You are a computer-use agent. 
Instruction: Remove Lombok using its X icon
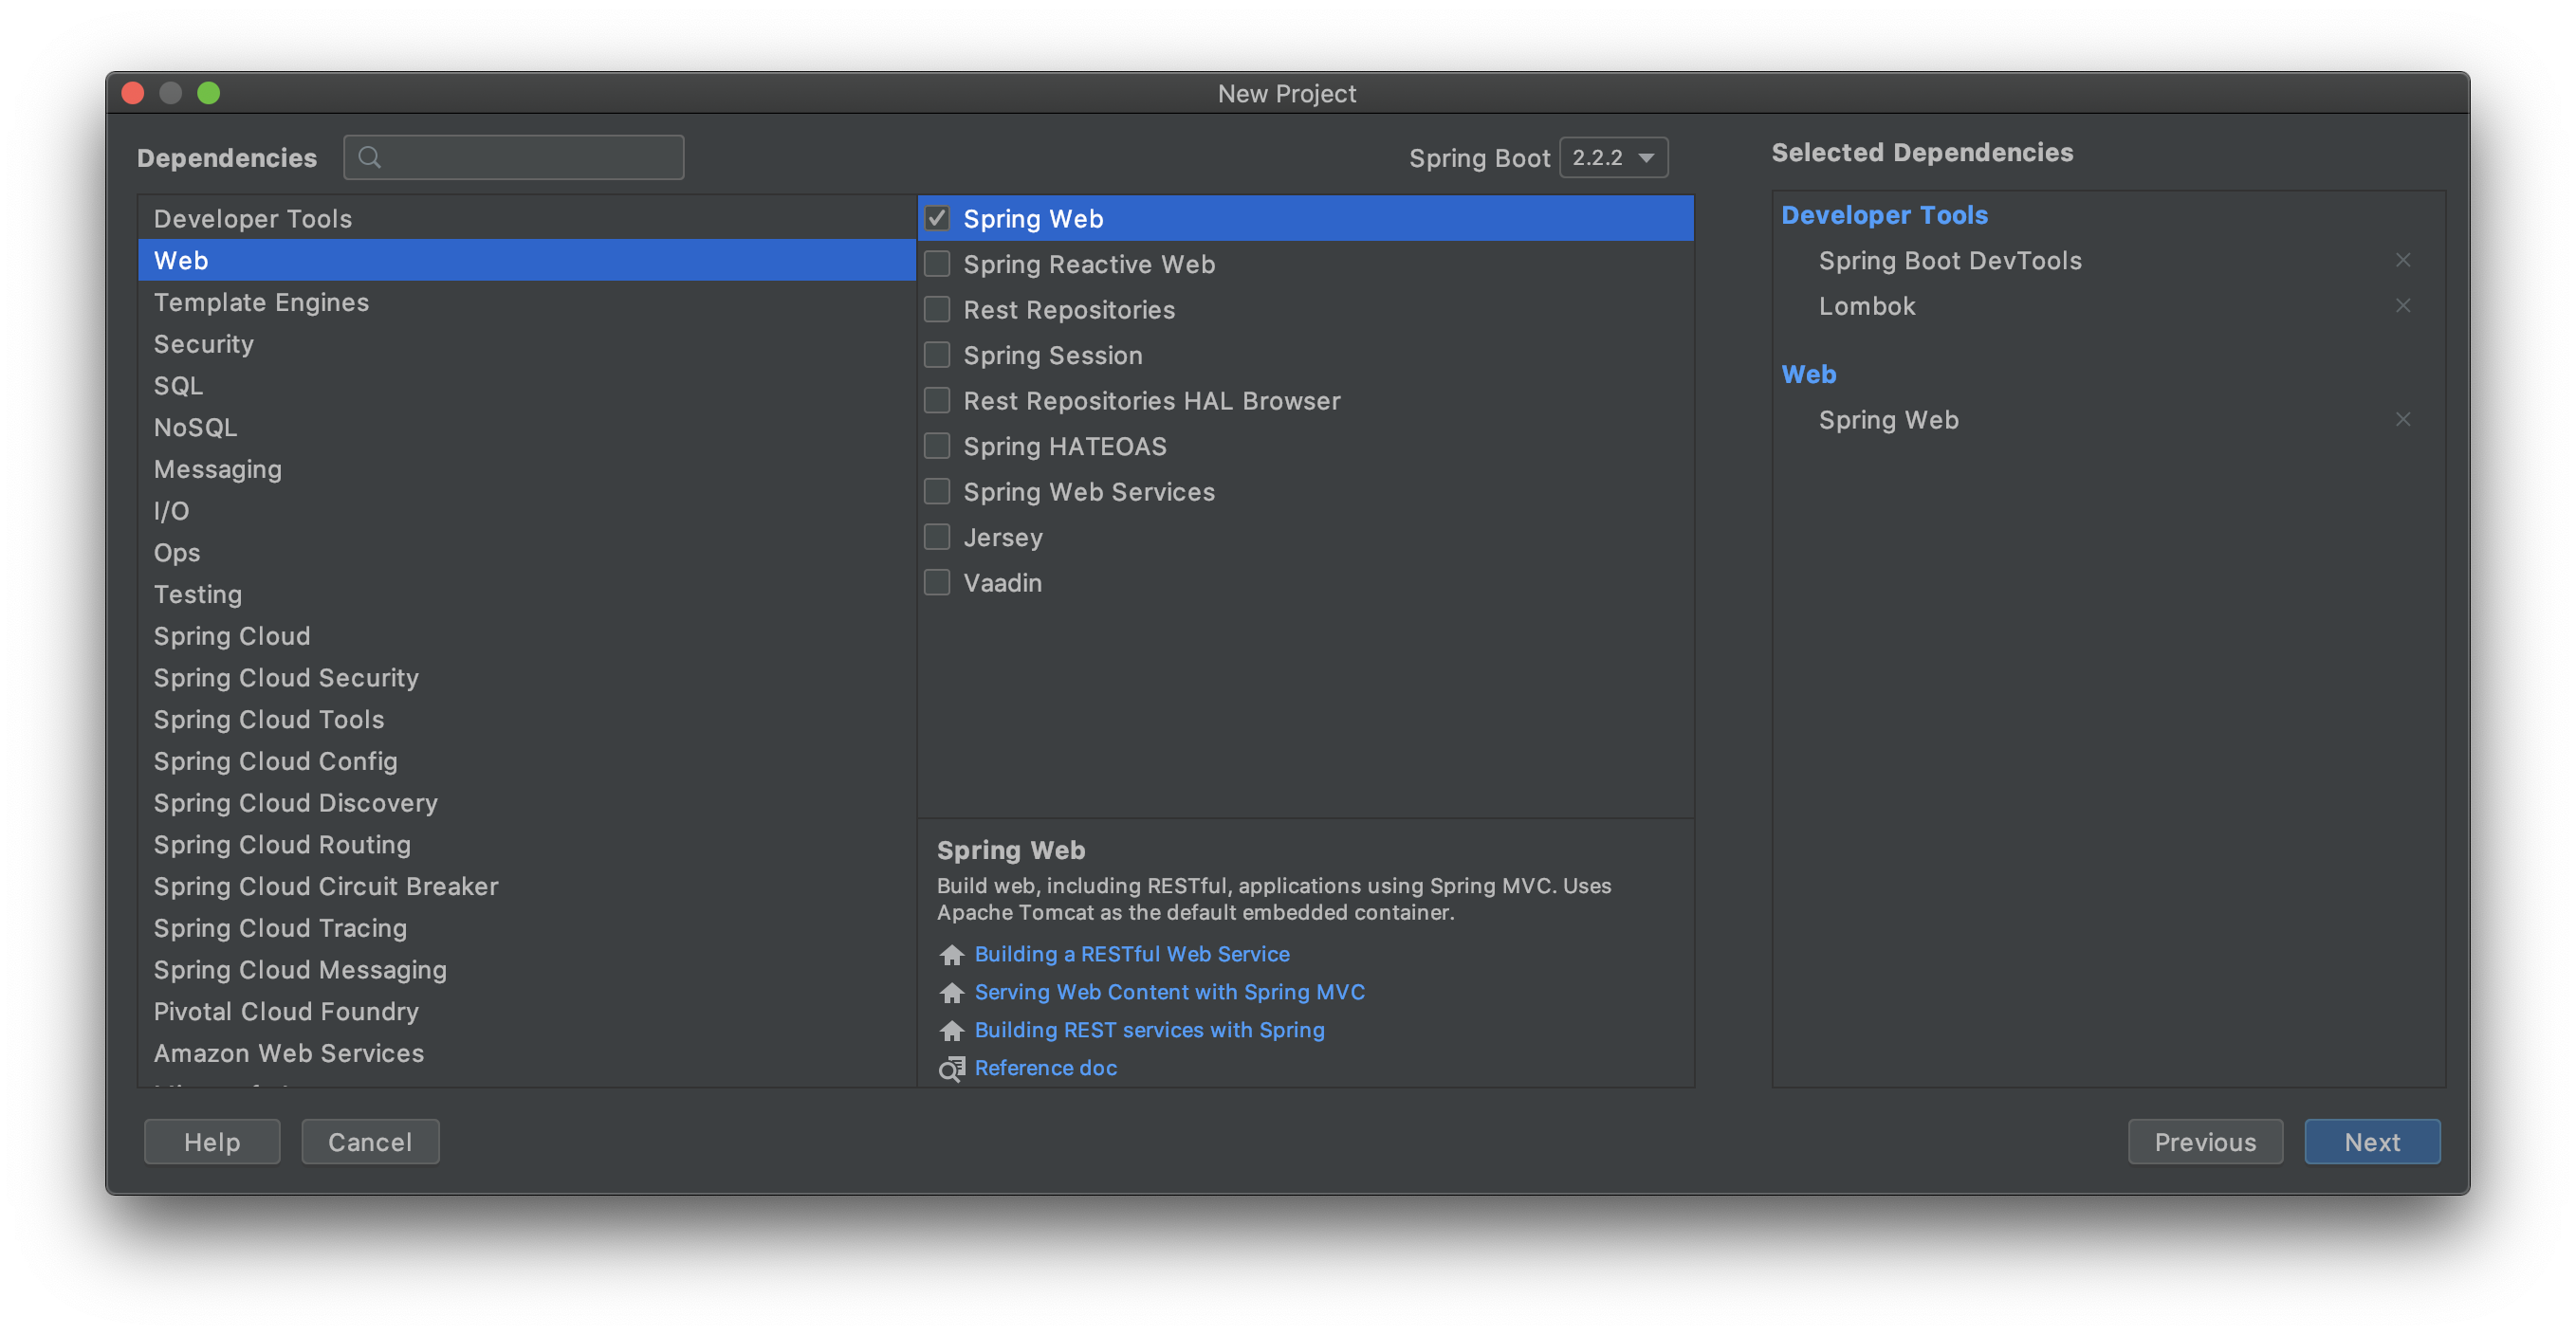[x=2402, y=306]
